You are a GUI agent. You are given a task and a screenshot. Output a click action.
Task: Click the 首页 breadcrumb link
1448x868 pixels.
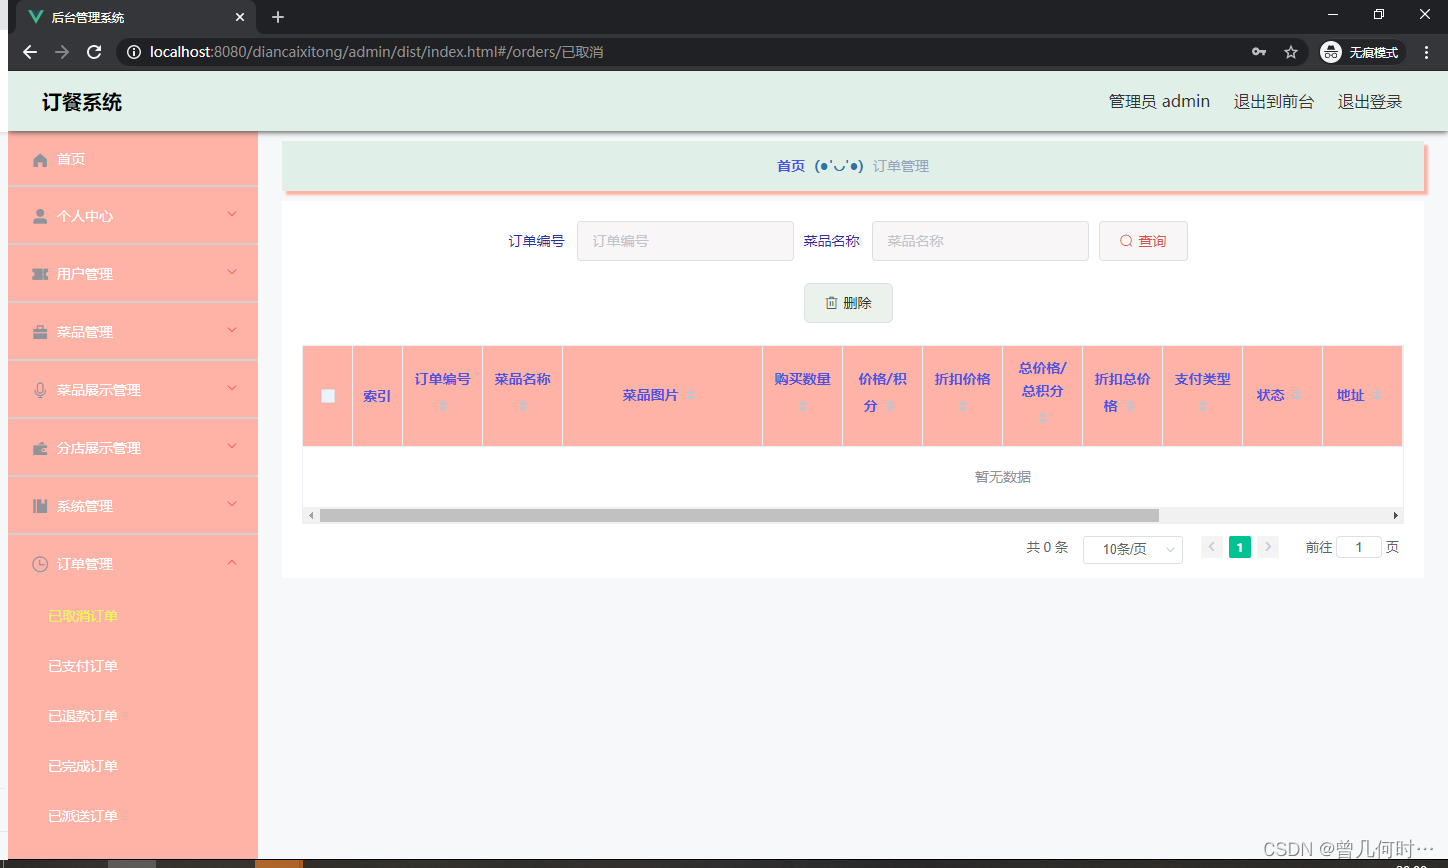click(791, 166)
